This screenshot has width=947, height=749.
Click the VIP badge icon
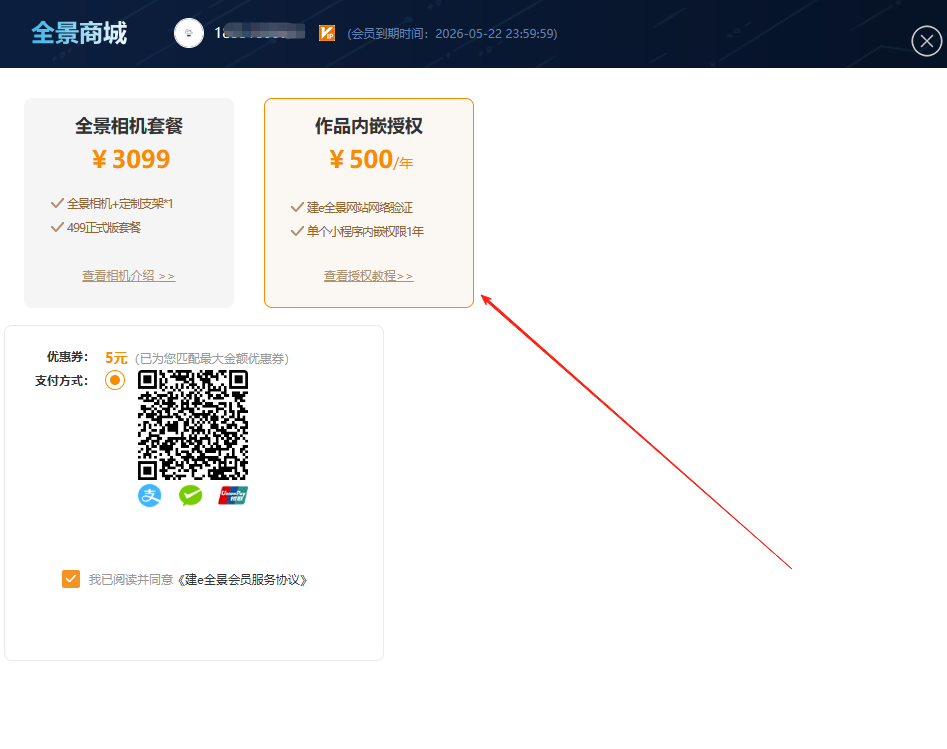click(327, 33)
